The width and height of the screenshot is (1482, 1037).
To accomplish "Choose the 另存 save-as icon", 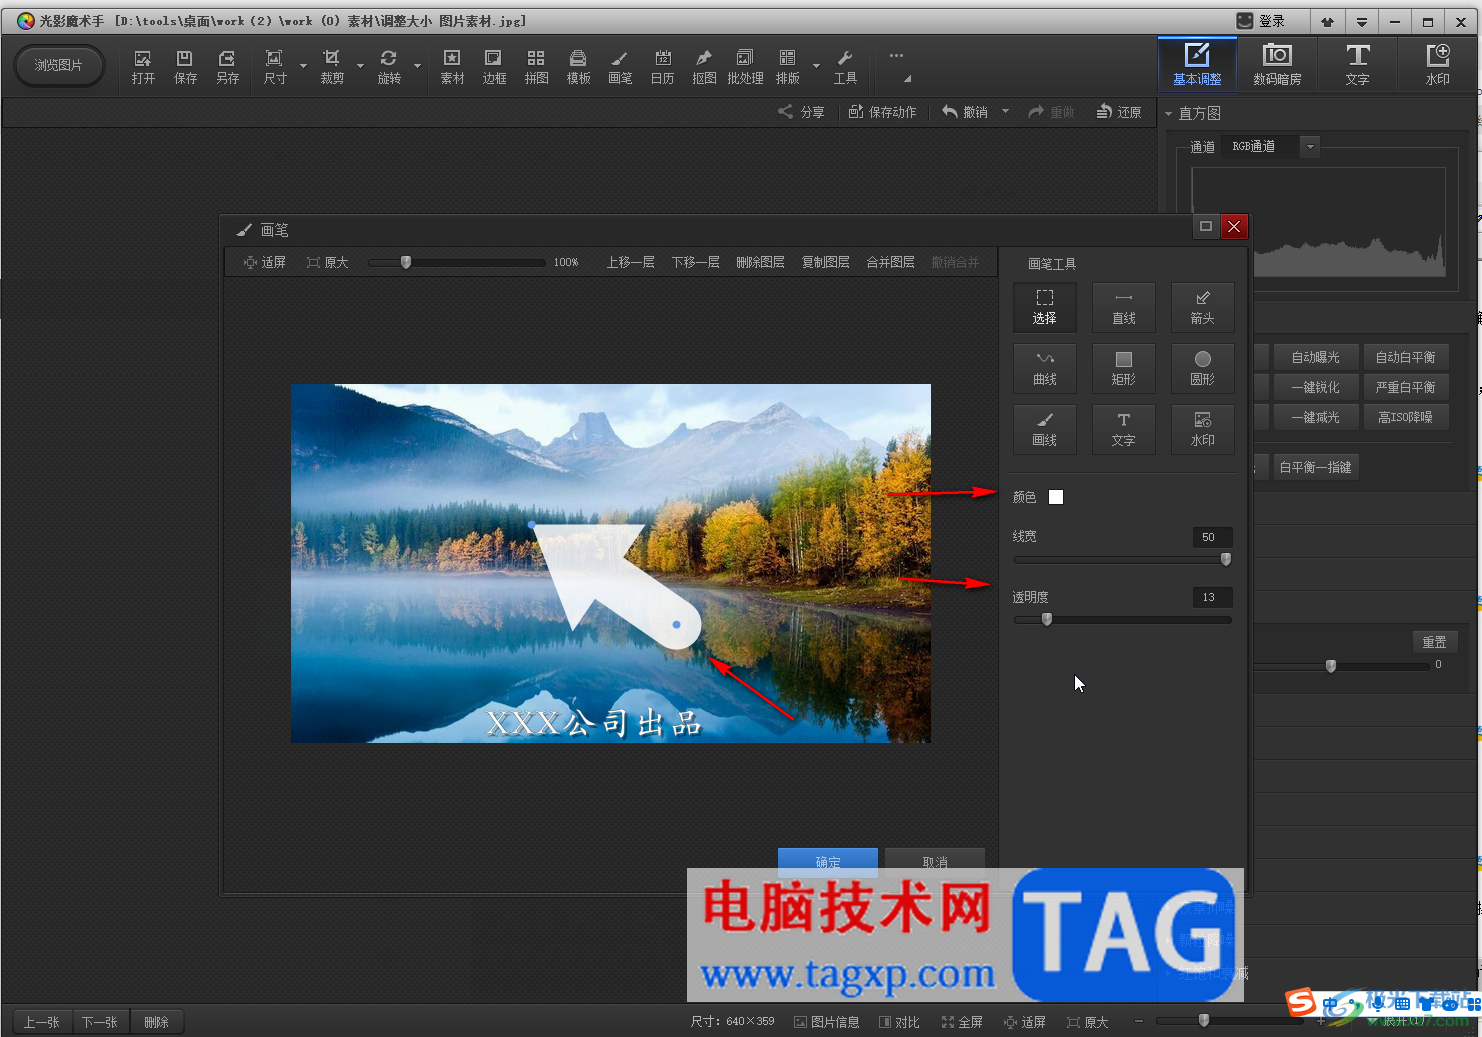I will (228, 67).
